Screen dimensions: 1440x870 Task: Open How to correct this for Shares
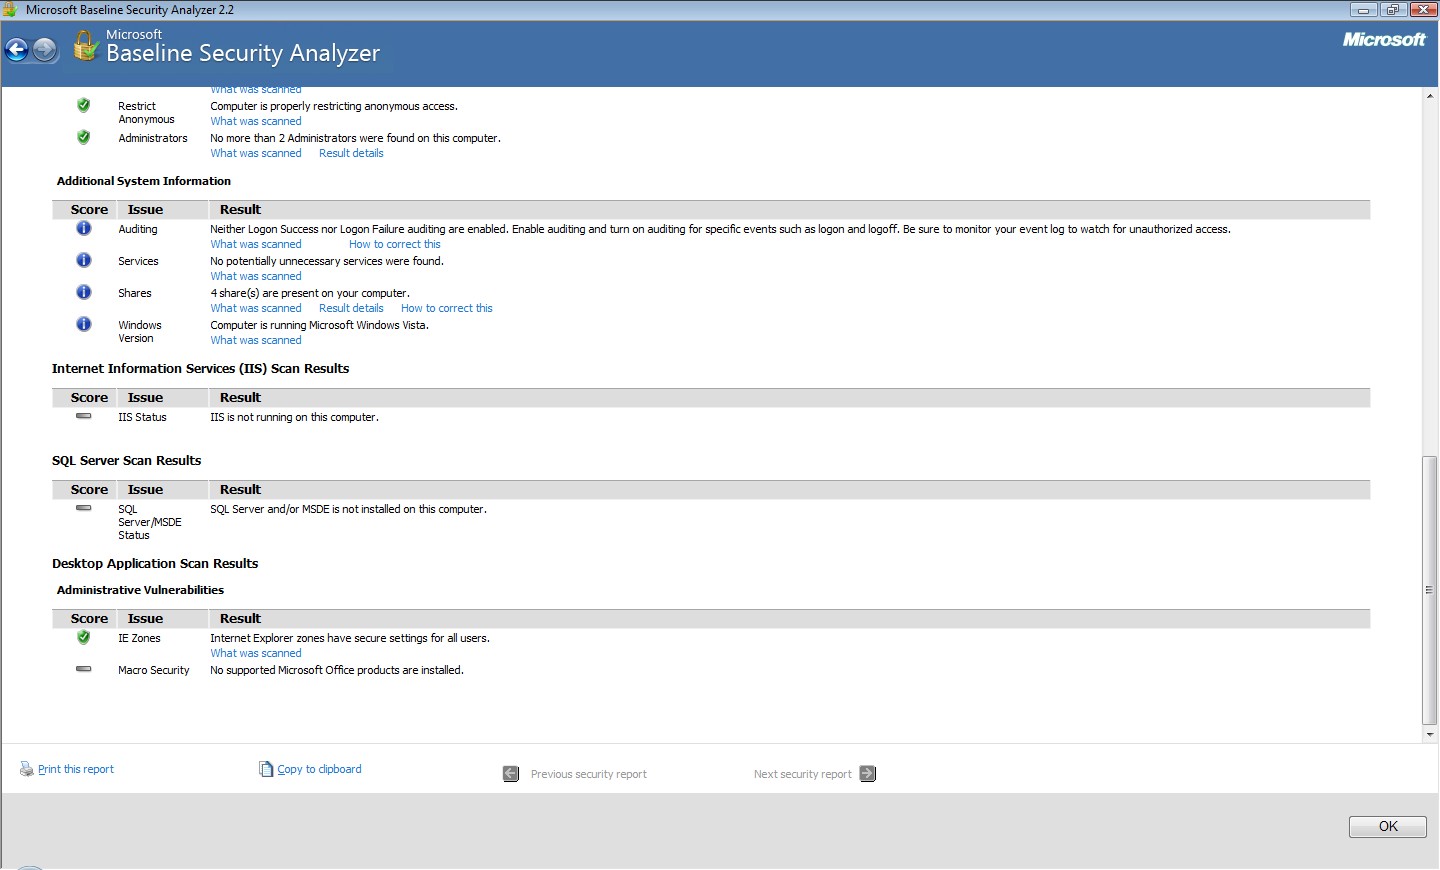tap(447, 308)
